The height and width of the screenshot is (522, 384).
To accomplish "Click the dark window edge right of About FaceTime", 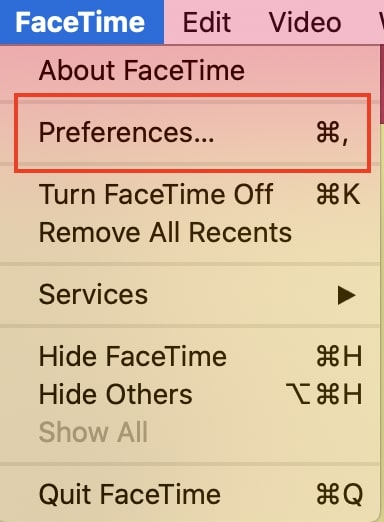I will tap(382, 84).
